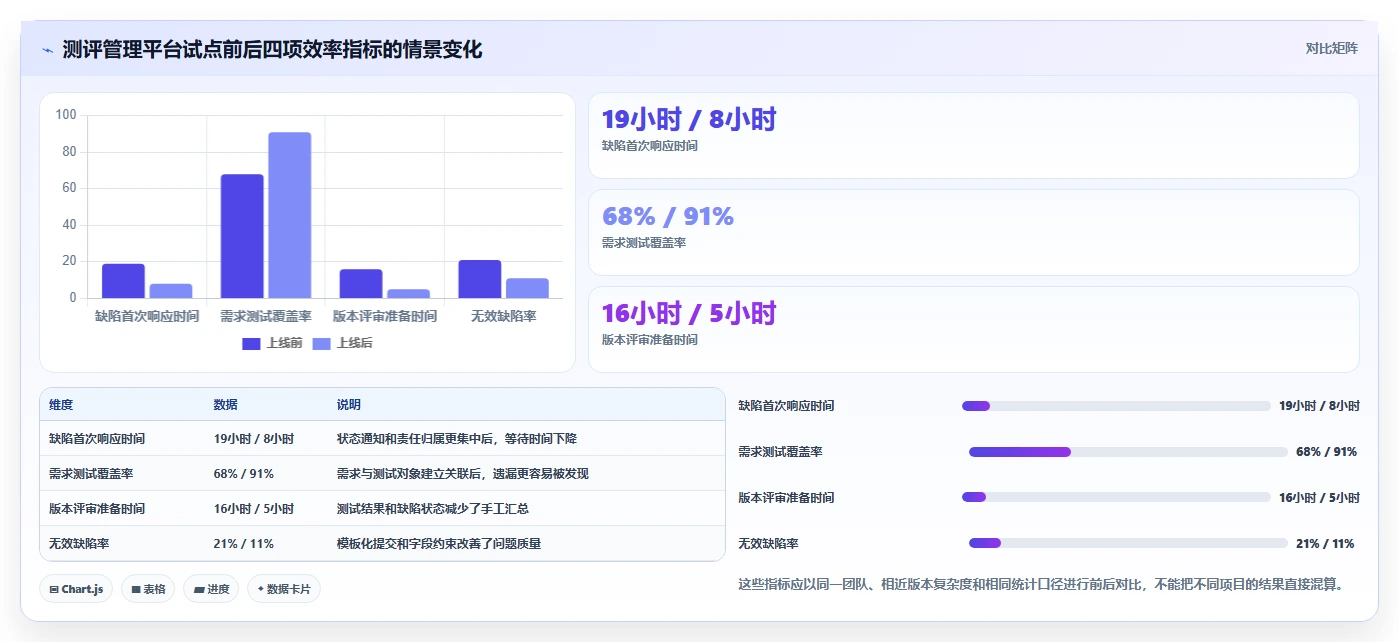Viewport: 1399px width, 642px height.
Task: Click the 上线后 bar for 无效缺陷率
Action: 528,288
